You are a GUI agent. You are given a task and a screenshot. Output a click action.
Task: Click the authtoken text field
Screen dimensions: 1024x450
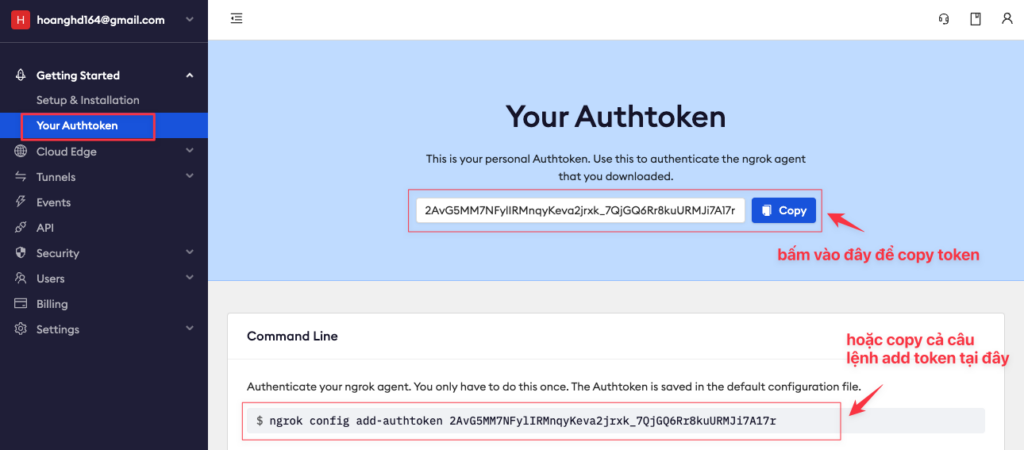pyautogui.click(x=581, y=210)
